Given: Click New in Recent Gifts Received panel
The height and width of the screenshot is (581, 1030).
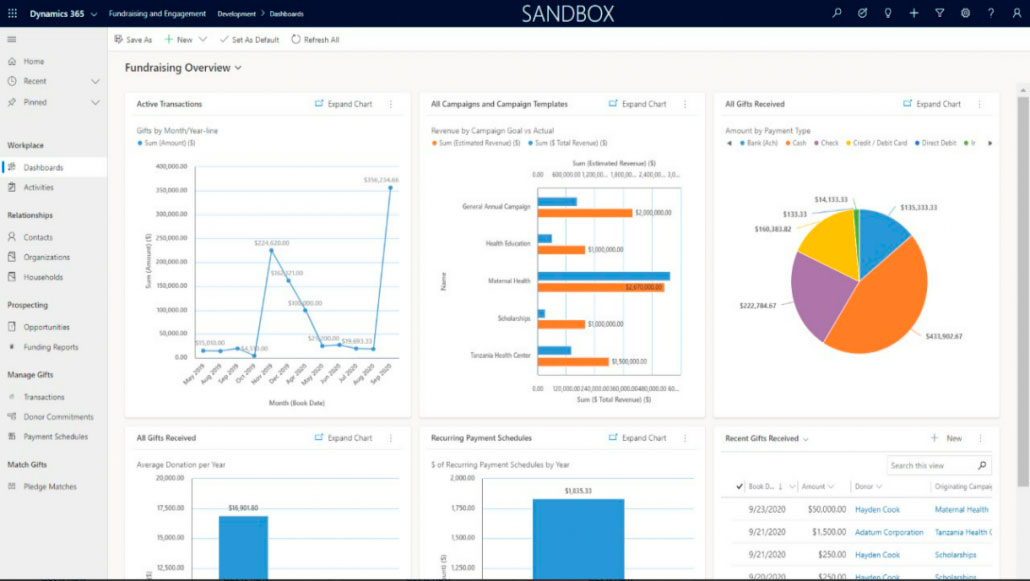Looking at the screenshot, I should click(x=947, y=438).
